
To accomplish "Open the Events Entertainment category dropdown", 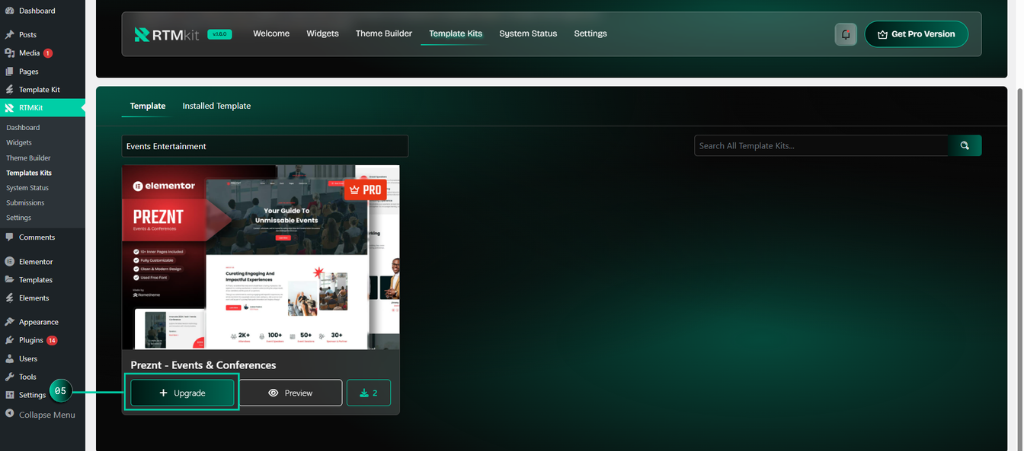I will (264, 146).
